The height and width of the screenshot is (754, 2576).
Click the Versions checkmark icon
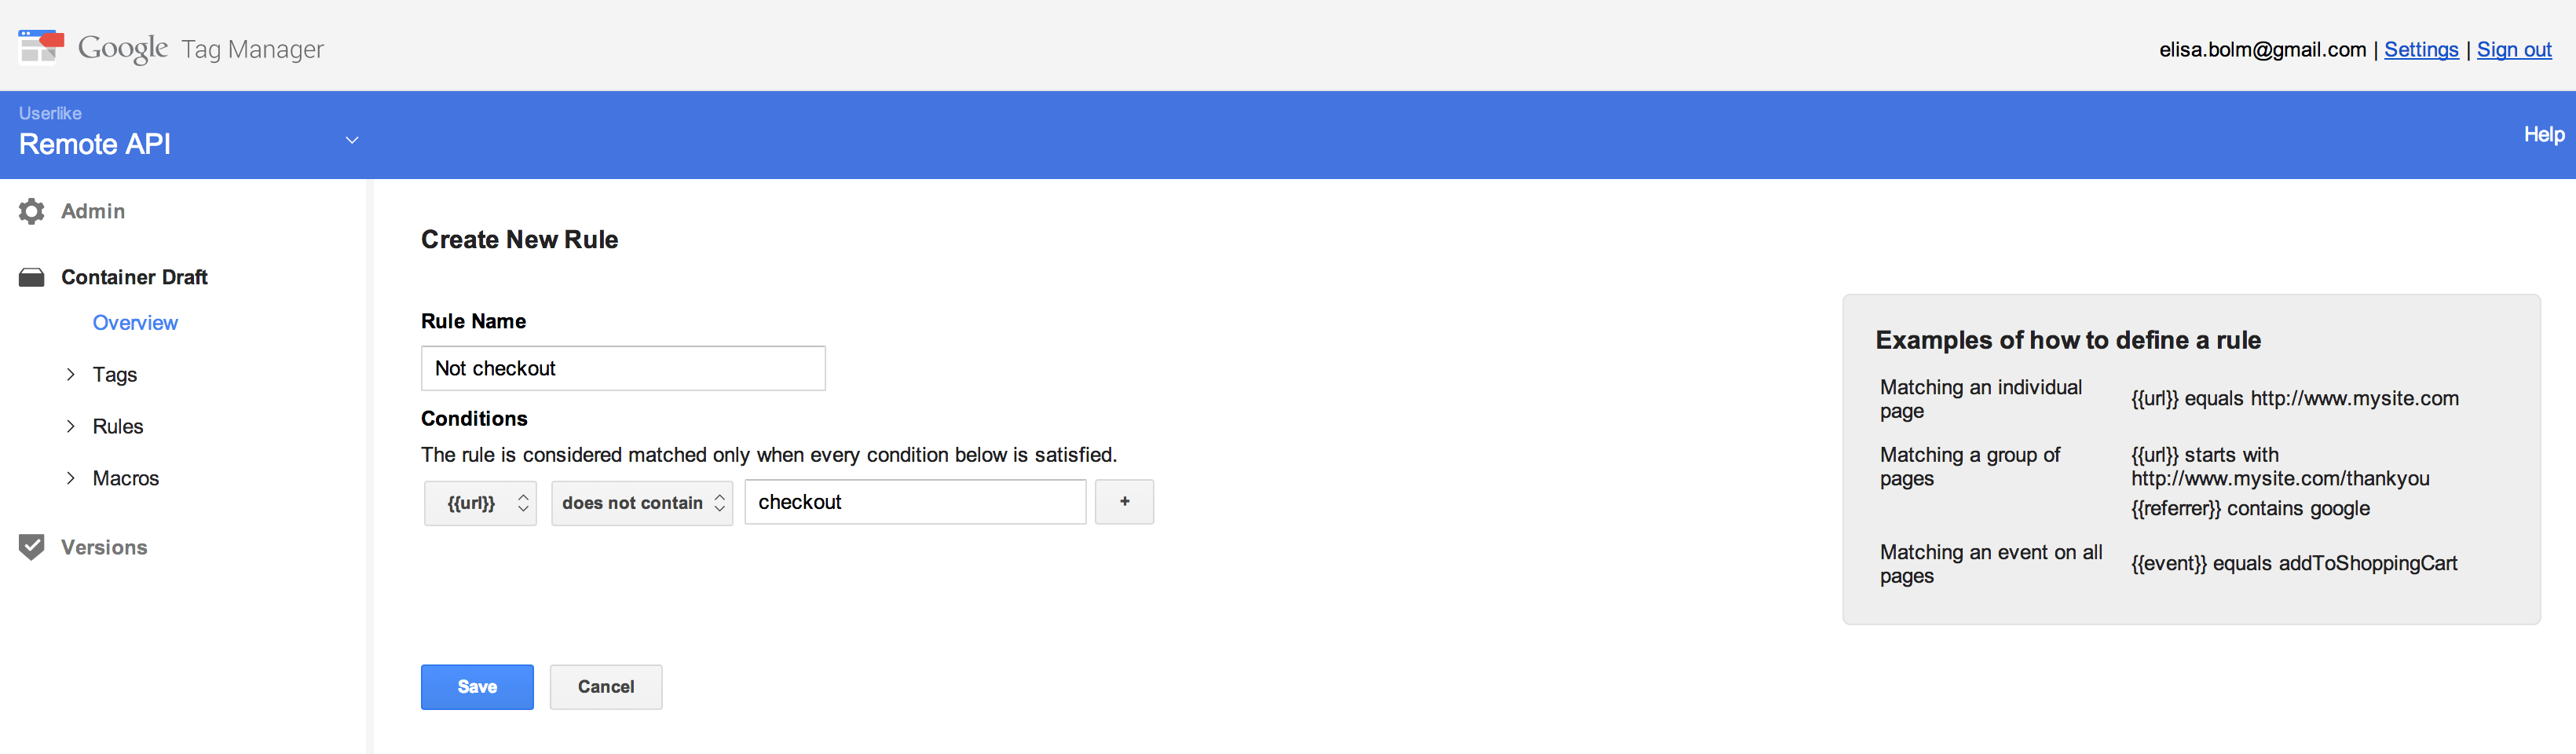(32, 547)
